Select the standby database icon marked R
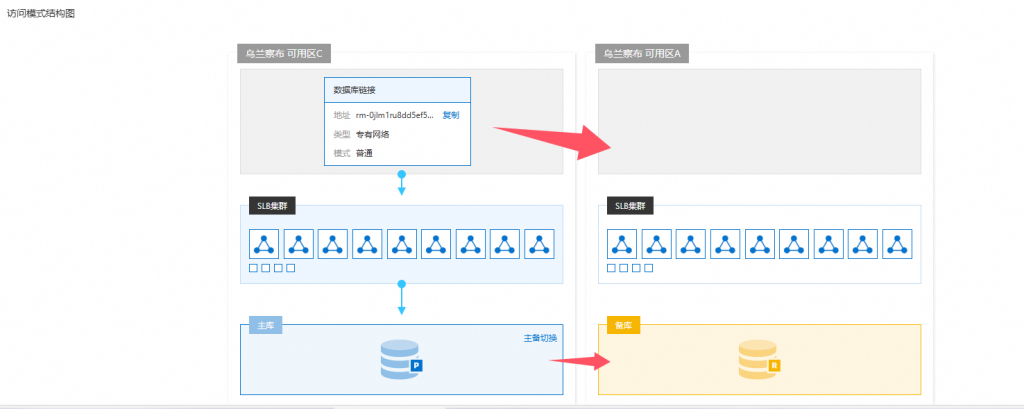This screenshot has height=409, width=1024. pos(759,360)
